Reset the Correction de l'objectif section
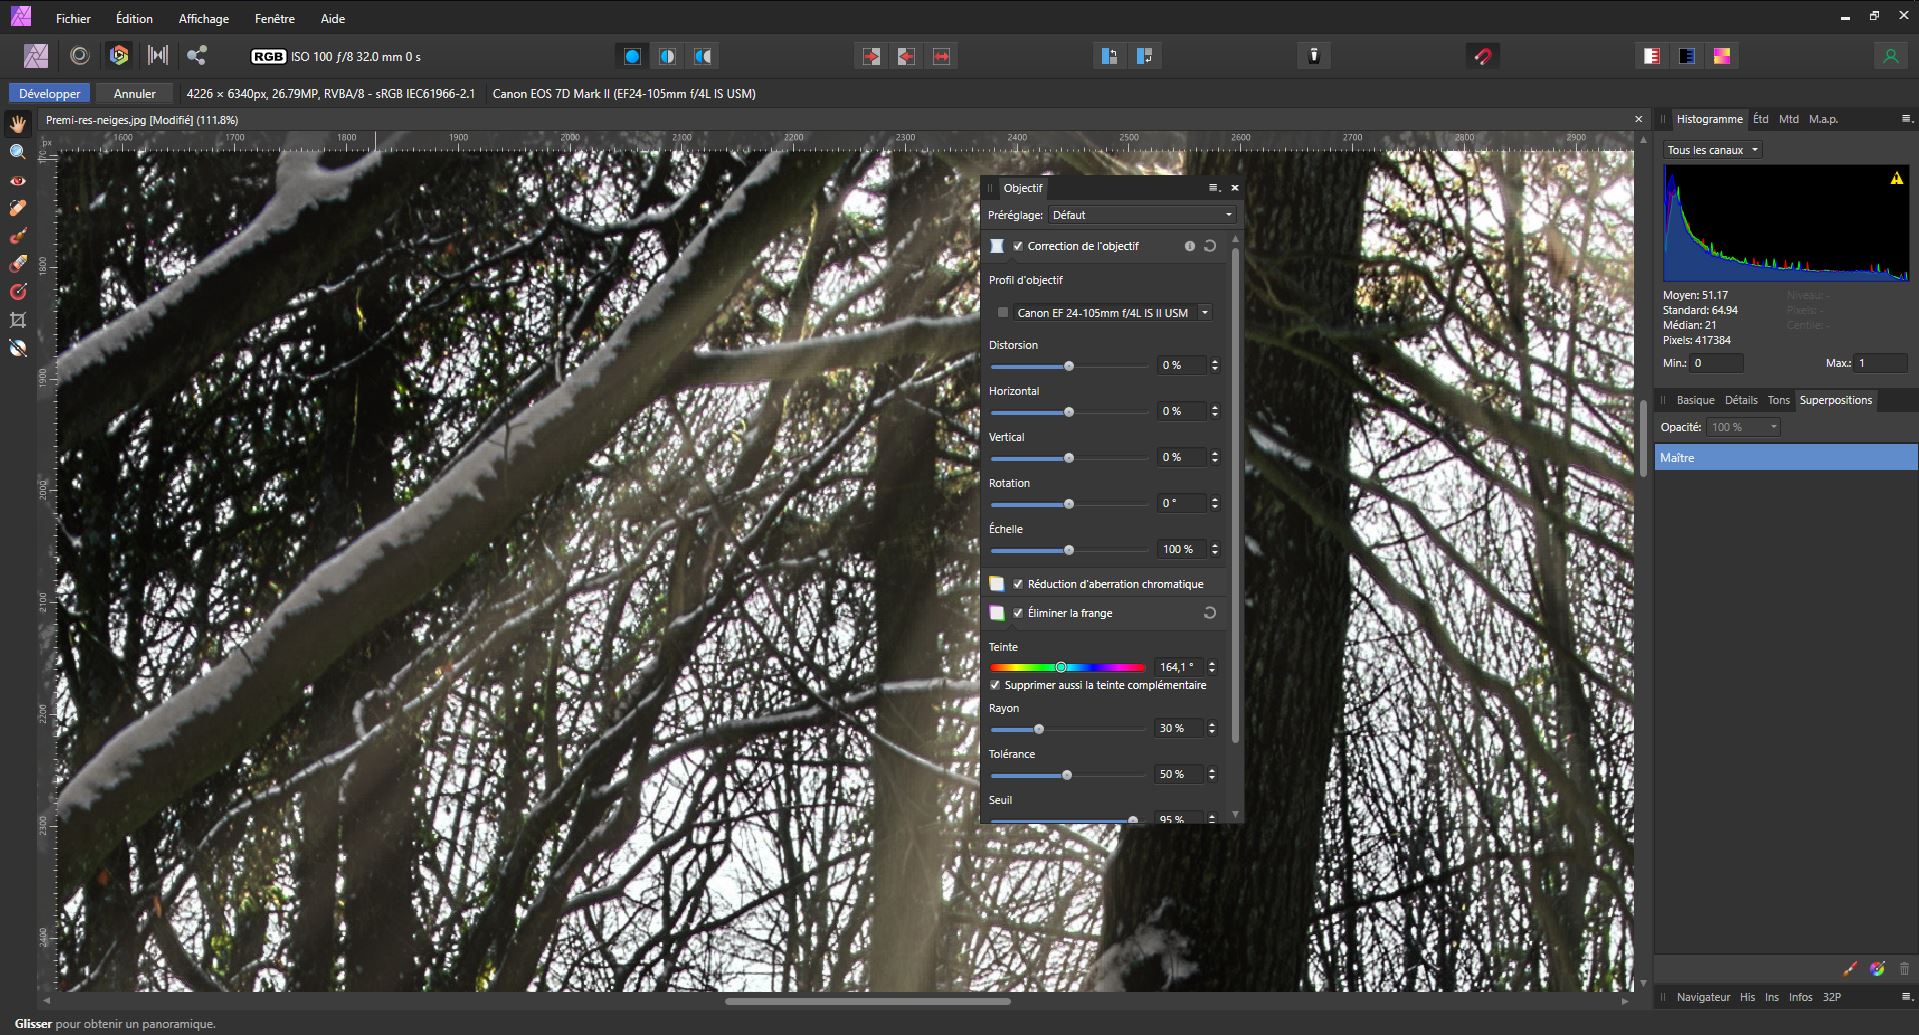 point(1210,246)
